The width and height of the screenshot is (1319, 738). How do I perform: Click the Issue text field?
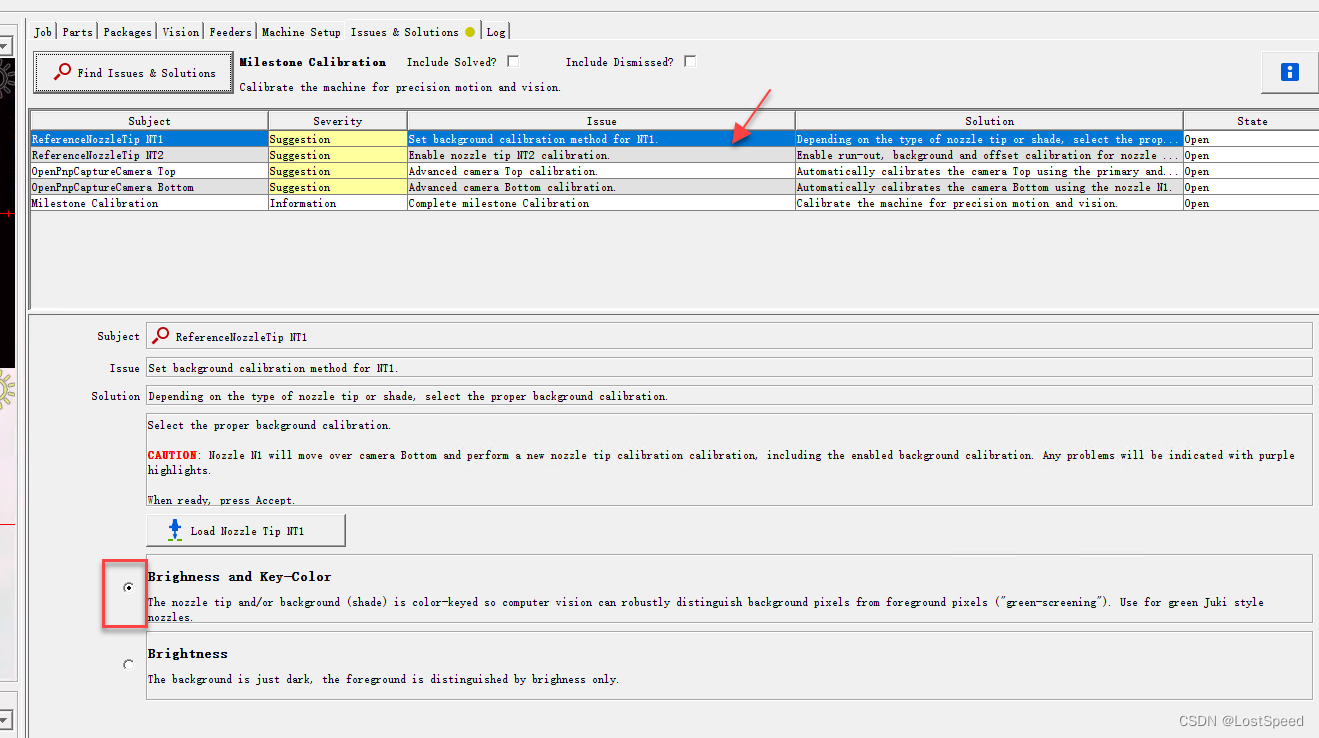click(729, 368)
